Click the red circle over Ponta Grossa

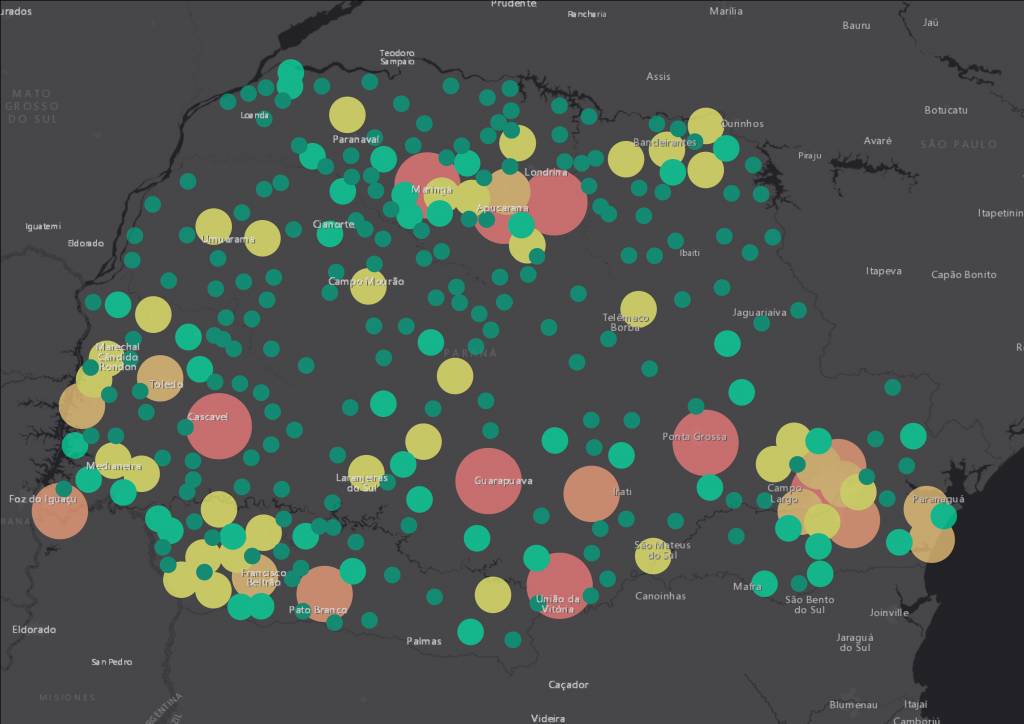click(705, 442)
